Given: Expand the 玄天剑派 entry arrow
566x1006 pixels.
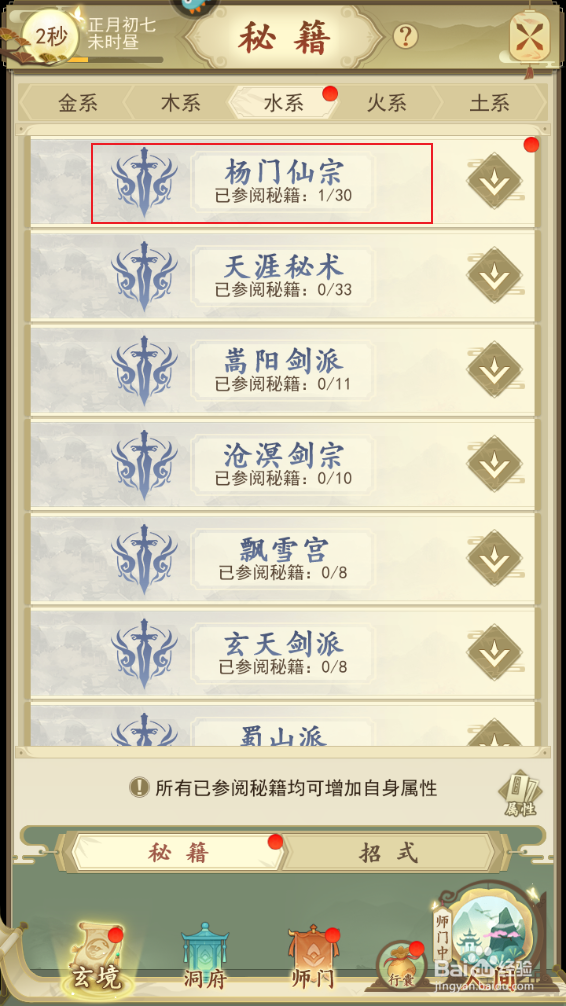Looking at the screenshot, I should [494, 652].
